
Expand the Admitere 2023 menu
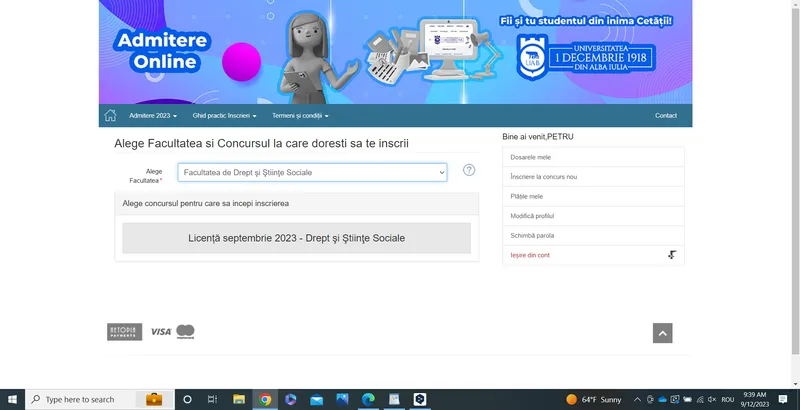[x=153, y=116]
